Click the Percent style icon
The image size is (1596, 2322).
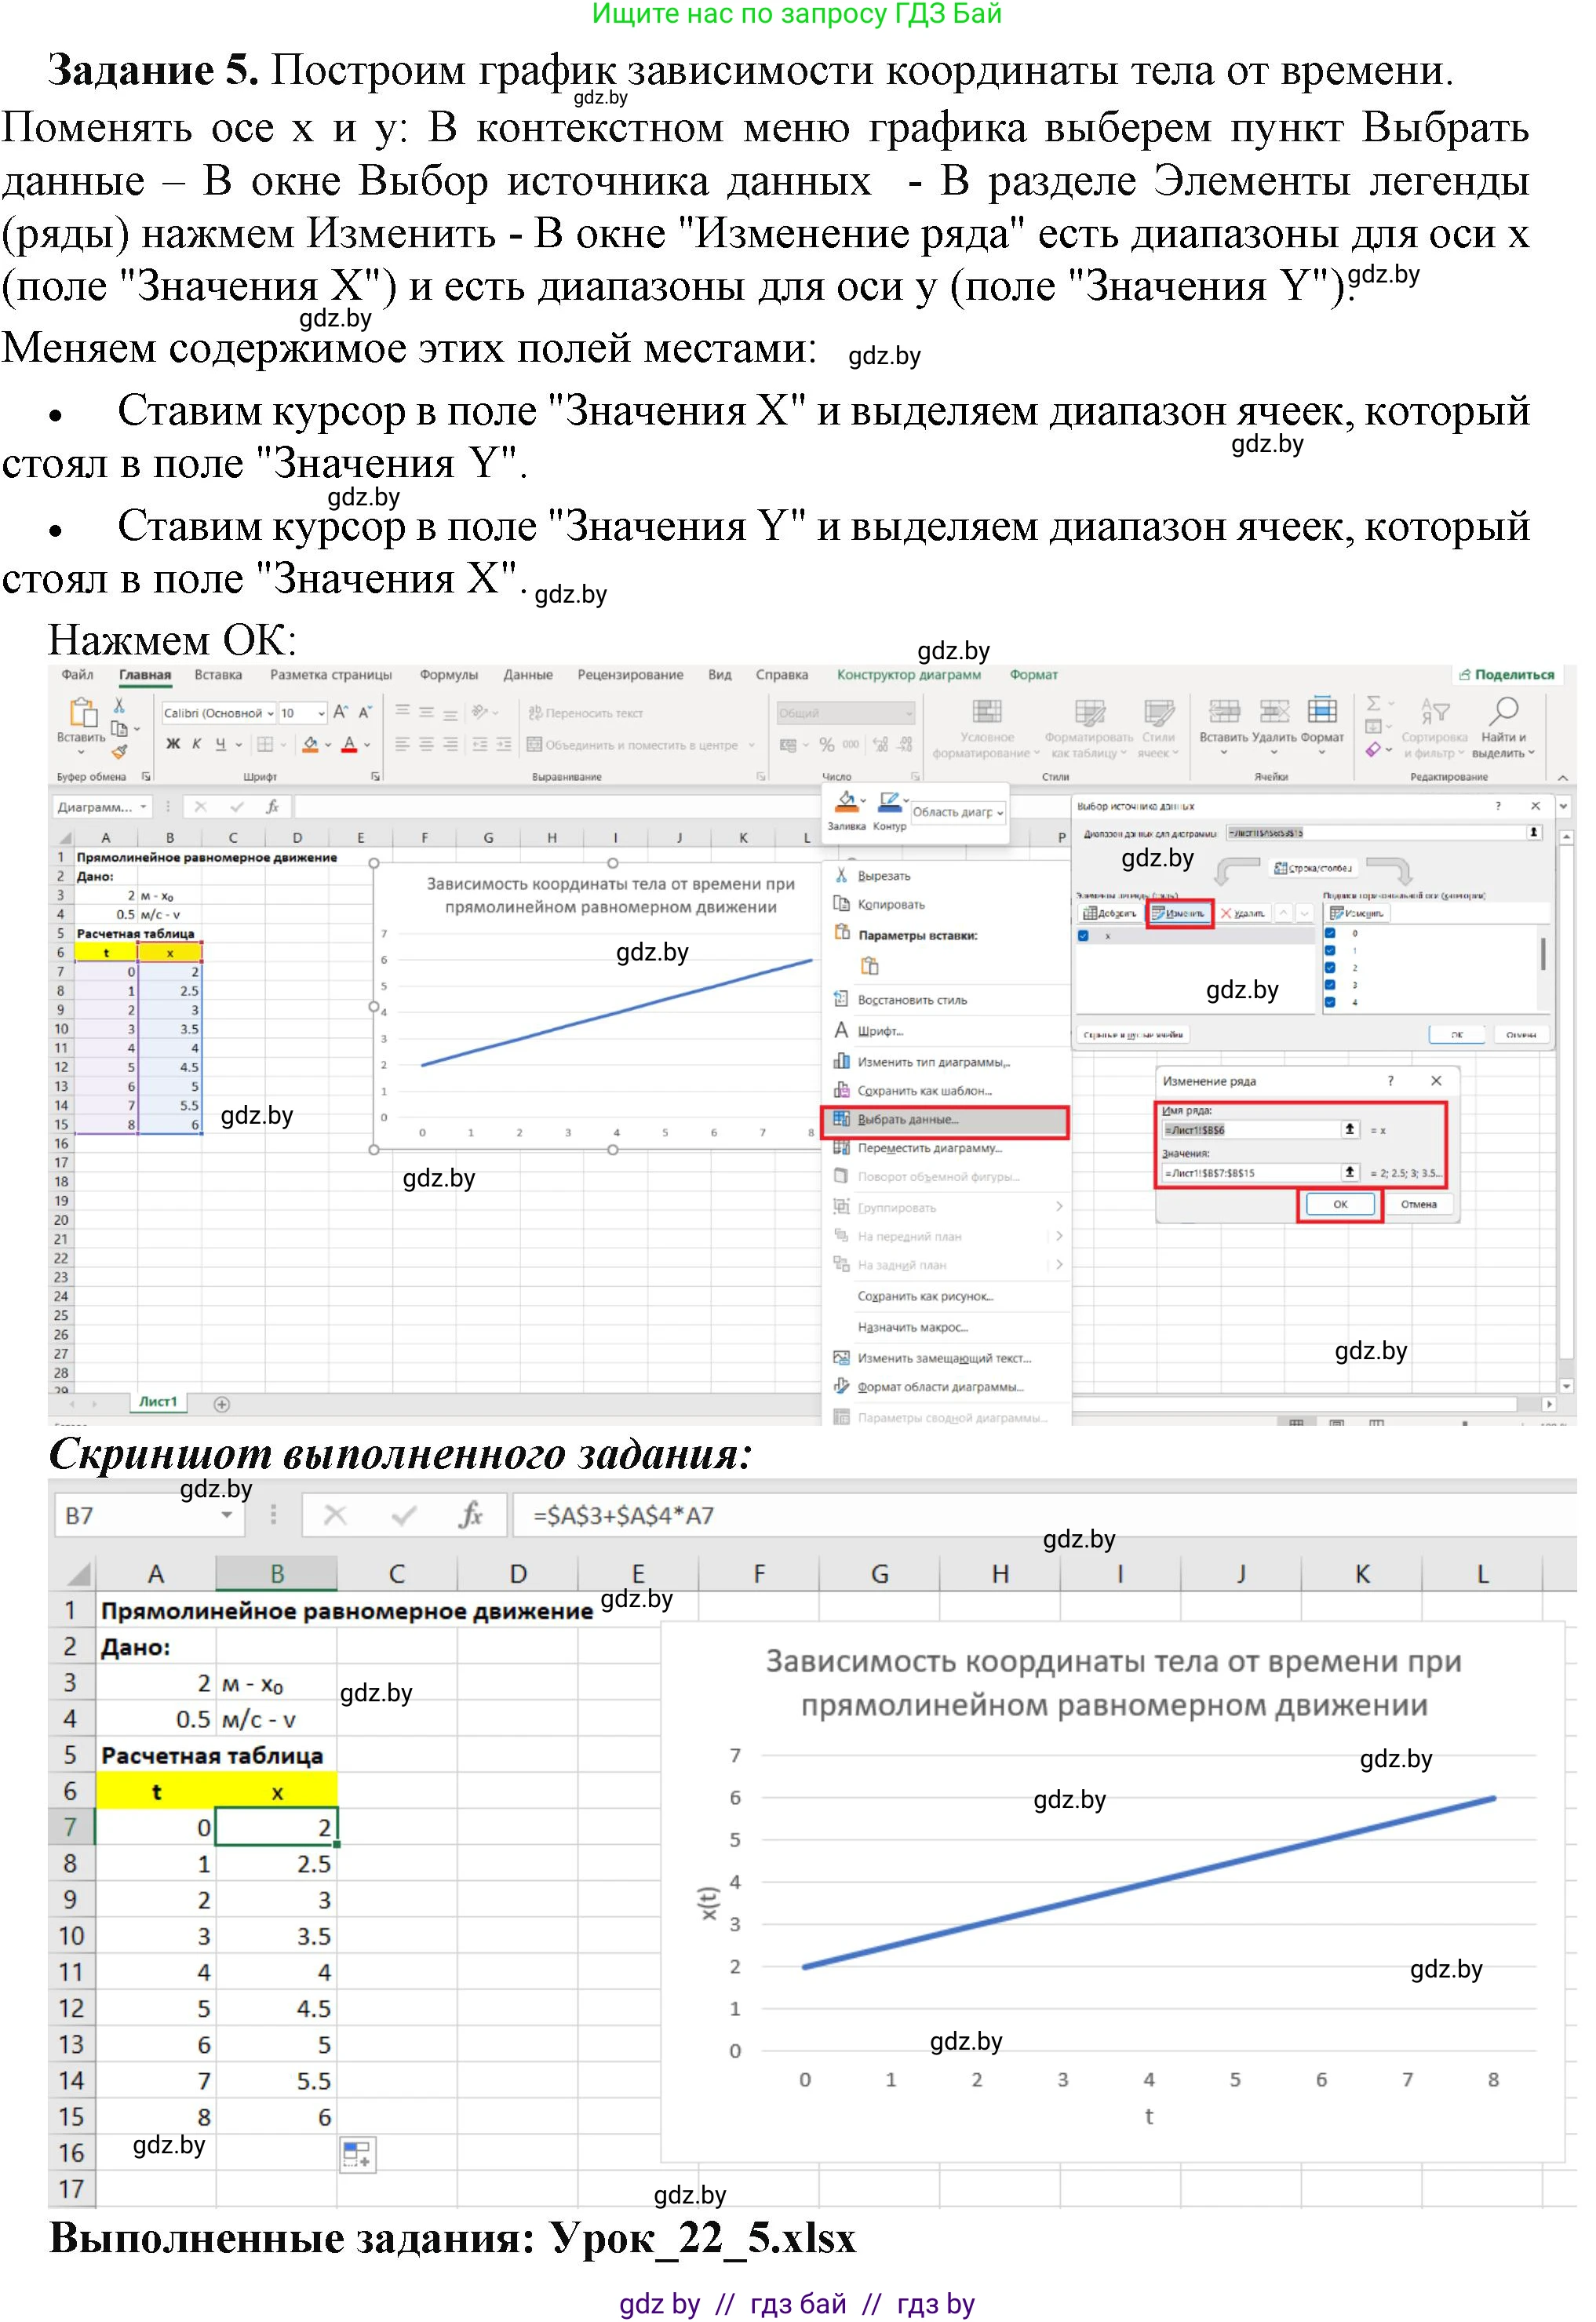click(x=827, y=745)
